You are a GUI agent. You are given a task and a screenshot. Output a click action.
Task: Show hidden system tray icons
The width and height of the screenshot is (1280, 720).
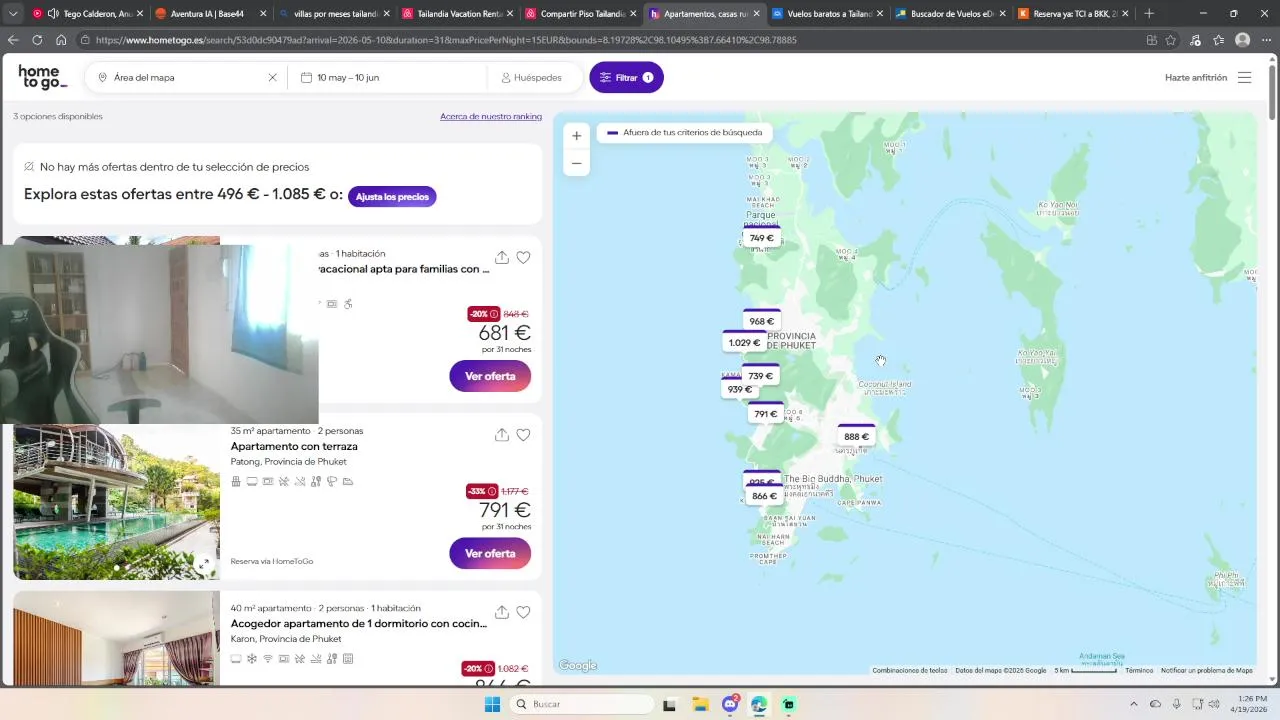click(1133, 704)
